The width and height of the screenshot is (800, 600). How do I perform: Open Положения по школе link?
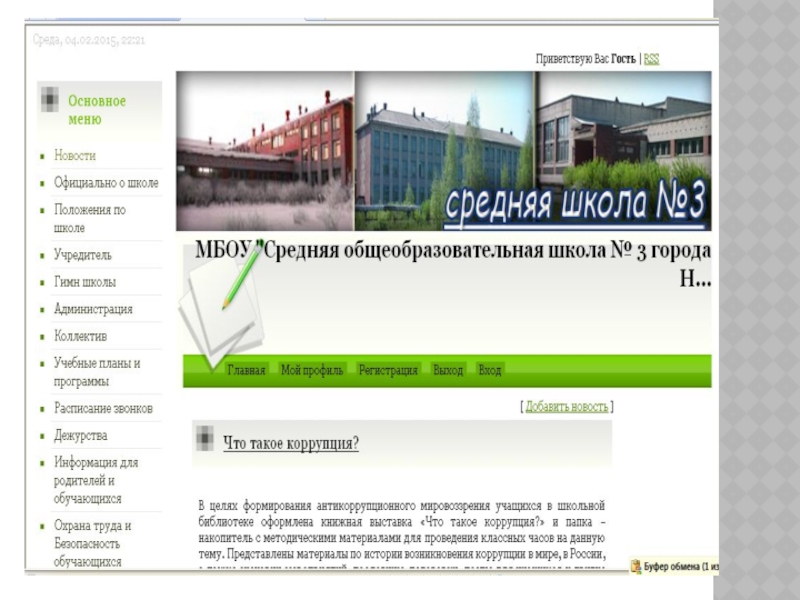point(90,219)
